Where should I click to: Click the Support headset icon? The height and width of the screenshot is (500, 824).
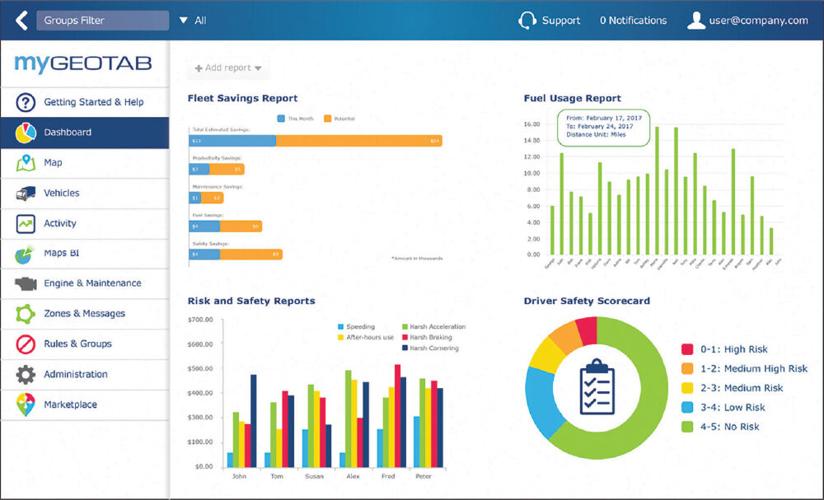(527, 20)
